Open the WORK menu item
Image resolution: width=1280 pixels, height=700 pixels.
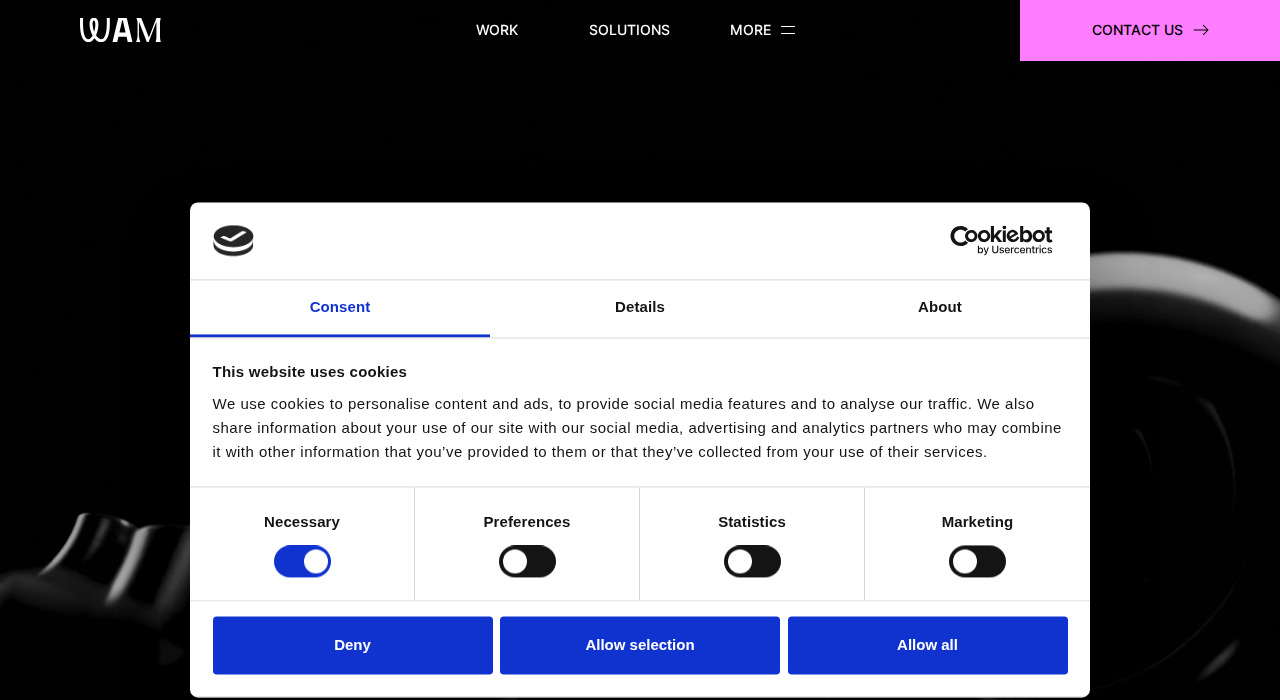(x=497, y=30)
